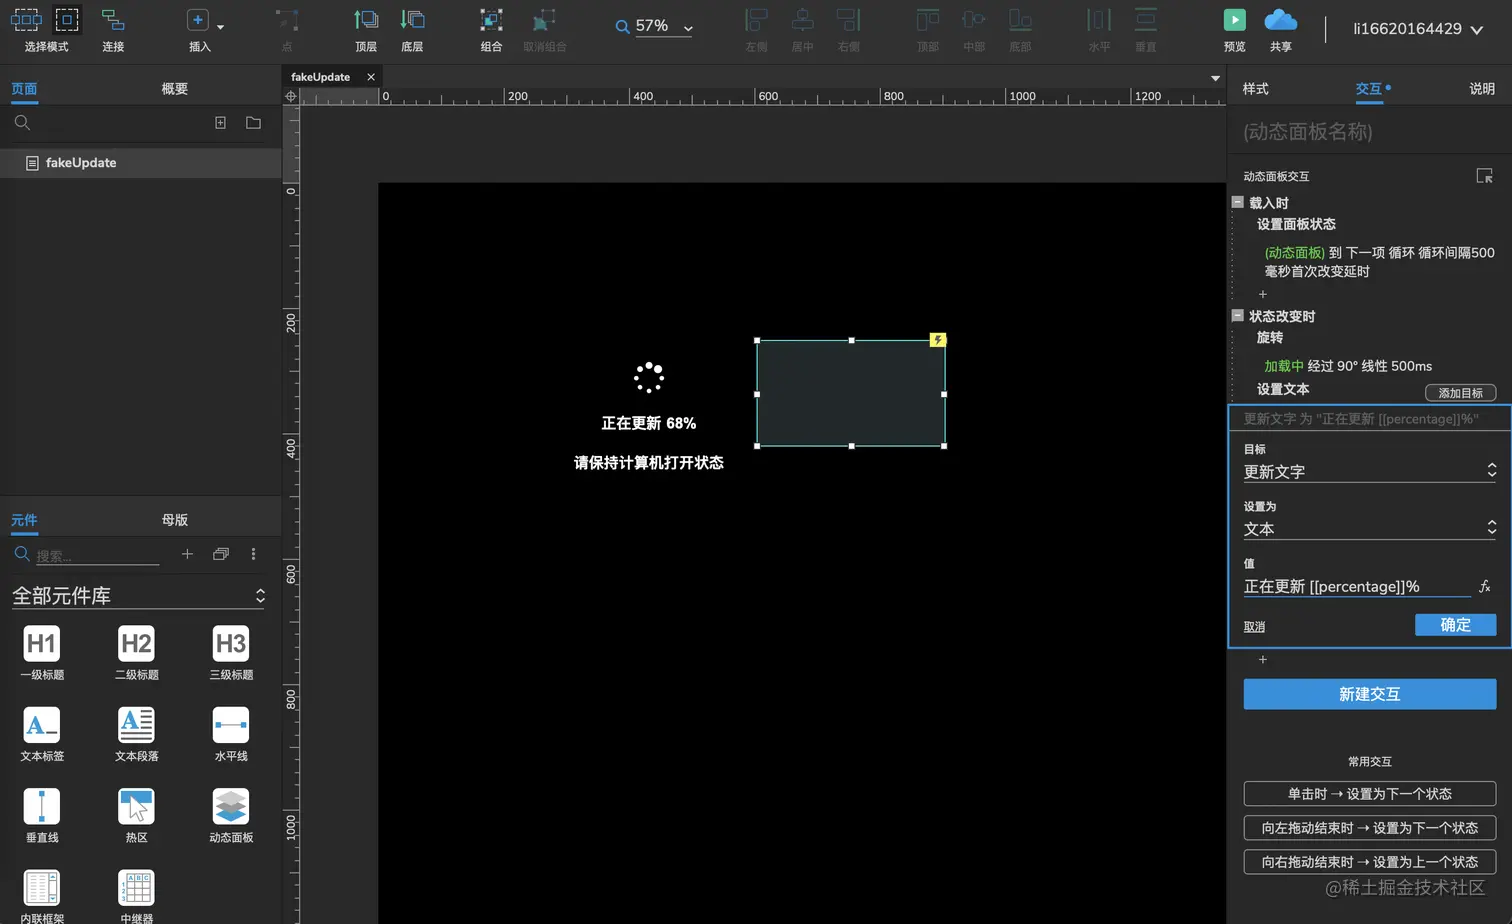Click the 添加目标 add target button

1460,393
